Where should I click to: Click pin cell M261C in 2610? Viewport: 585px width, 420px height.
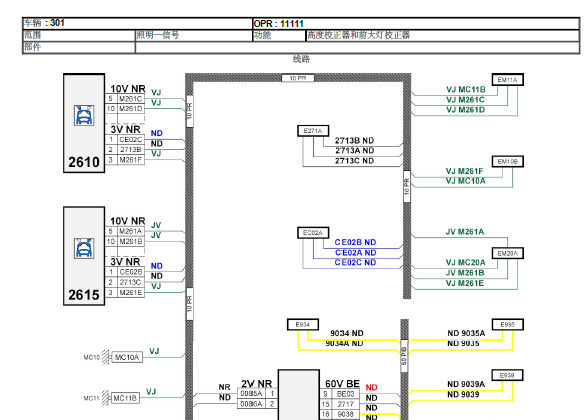(131, 99)
